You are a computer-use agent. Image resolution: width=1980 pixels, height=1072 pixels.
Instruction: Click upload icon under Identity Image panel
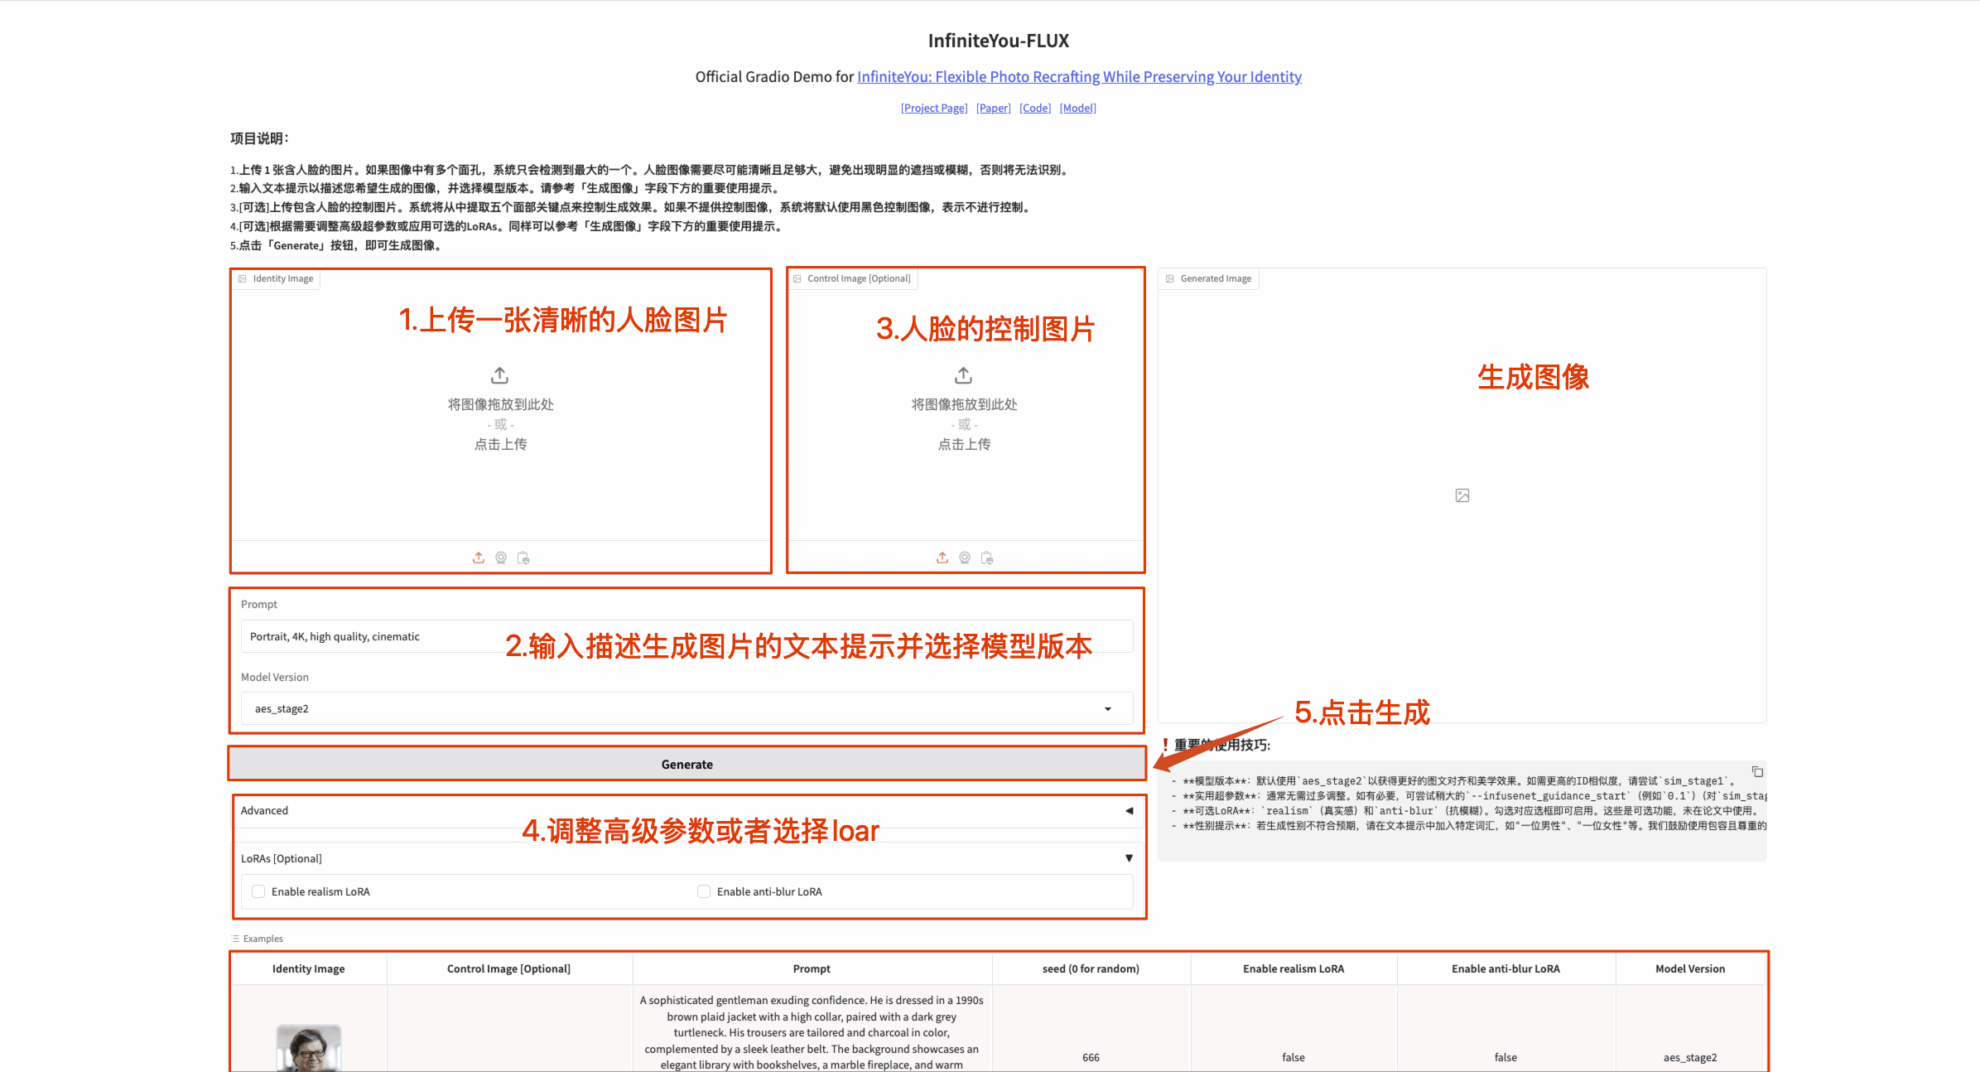[478, 558]
